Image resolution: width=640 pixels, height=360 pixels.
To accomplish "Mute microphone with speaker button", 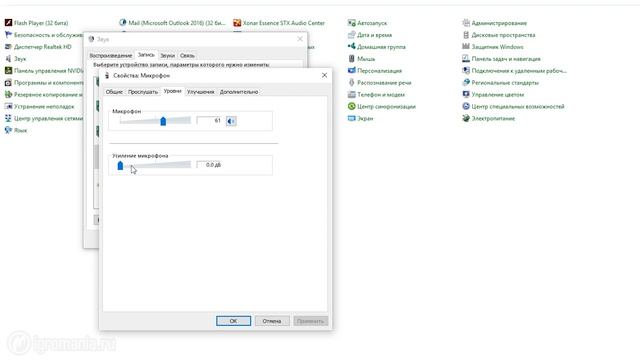I will (x=231, y=121).
